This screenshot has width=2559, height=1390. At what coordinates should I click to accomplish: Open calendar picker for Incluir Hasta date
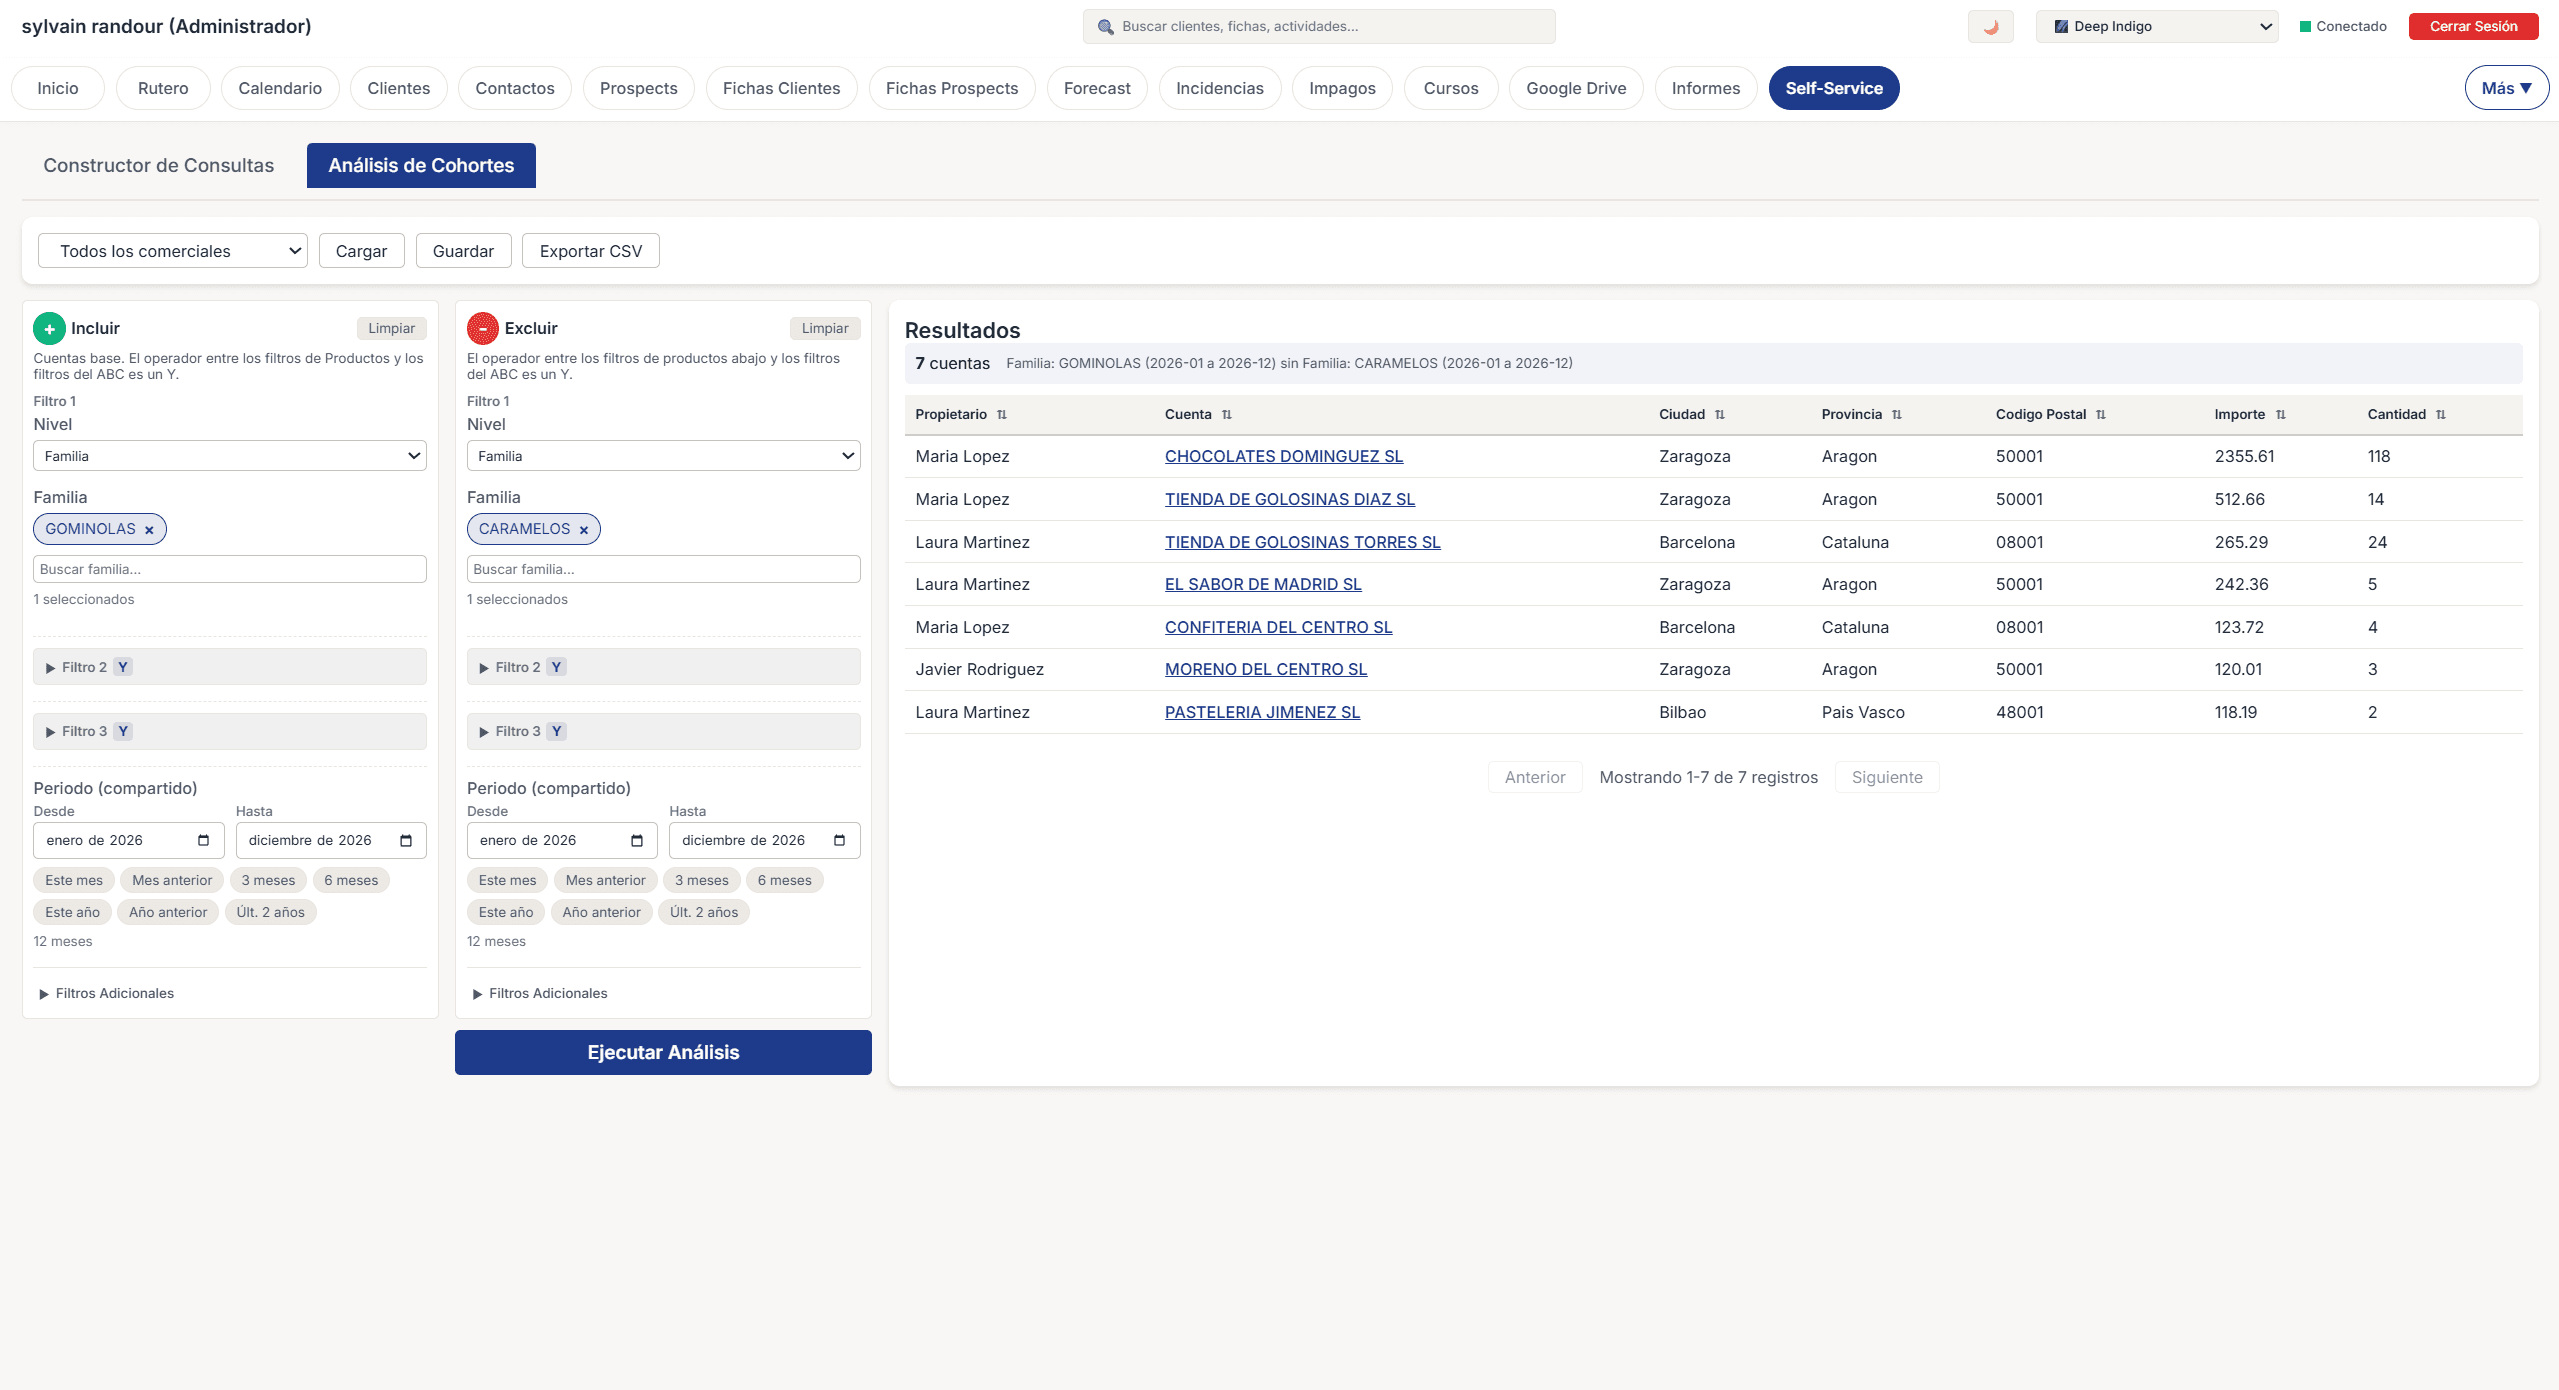[406, 840]
